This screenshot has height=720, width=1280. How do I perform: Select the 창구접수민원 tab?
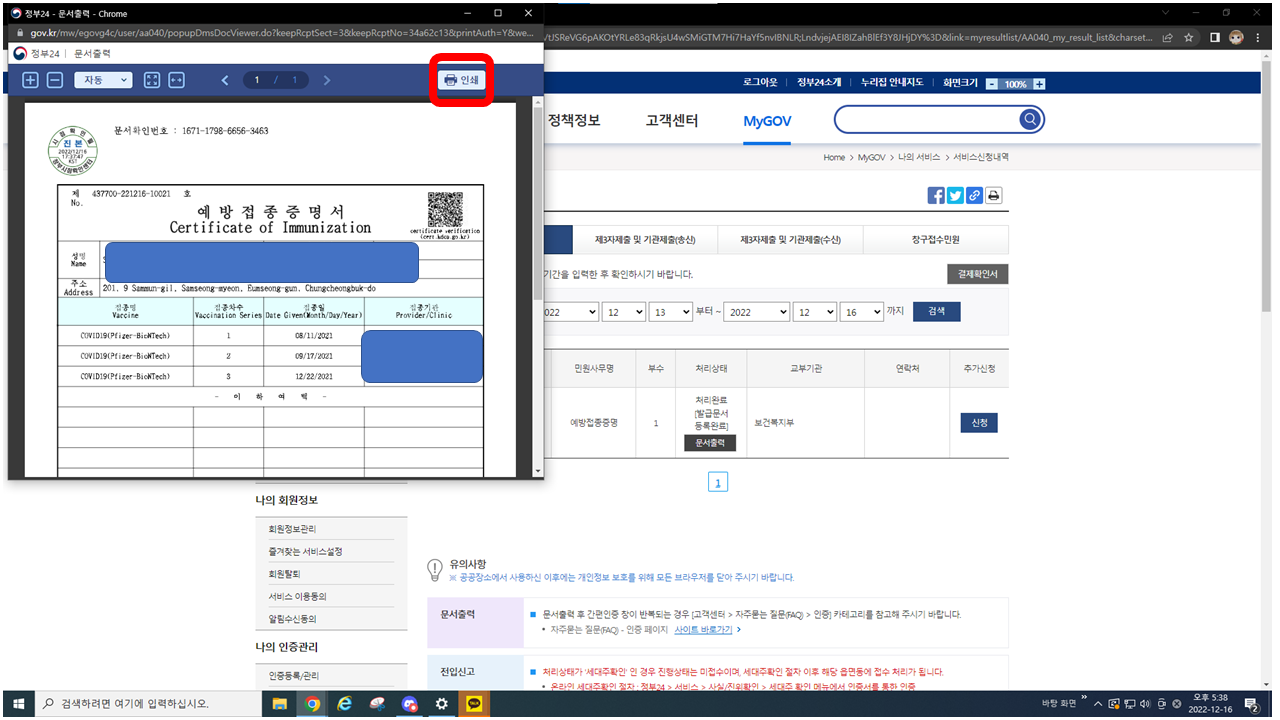point(936,240)
